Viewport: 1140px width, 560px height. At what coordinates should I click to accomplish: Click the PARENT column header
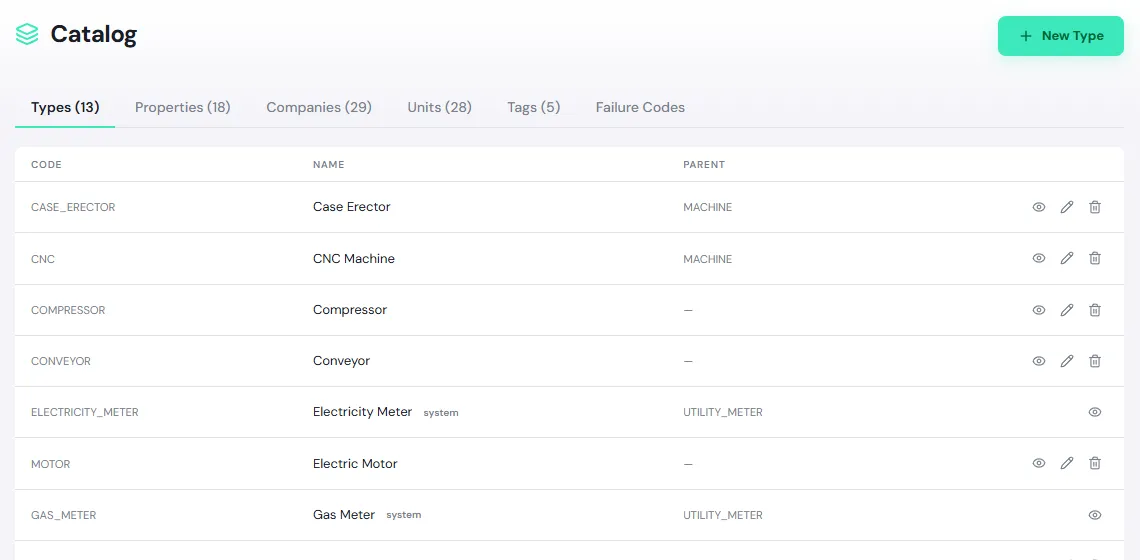tap(704, 165)
